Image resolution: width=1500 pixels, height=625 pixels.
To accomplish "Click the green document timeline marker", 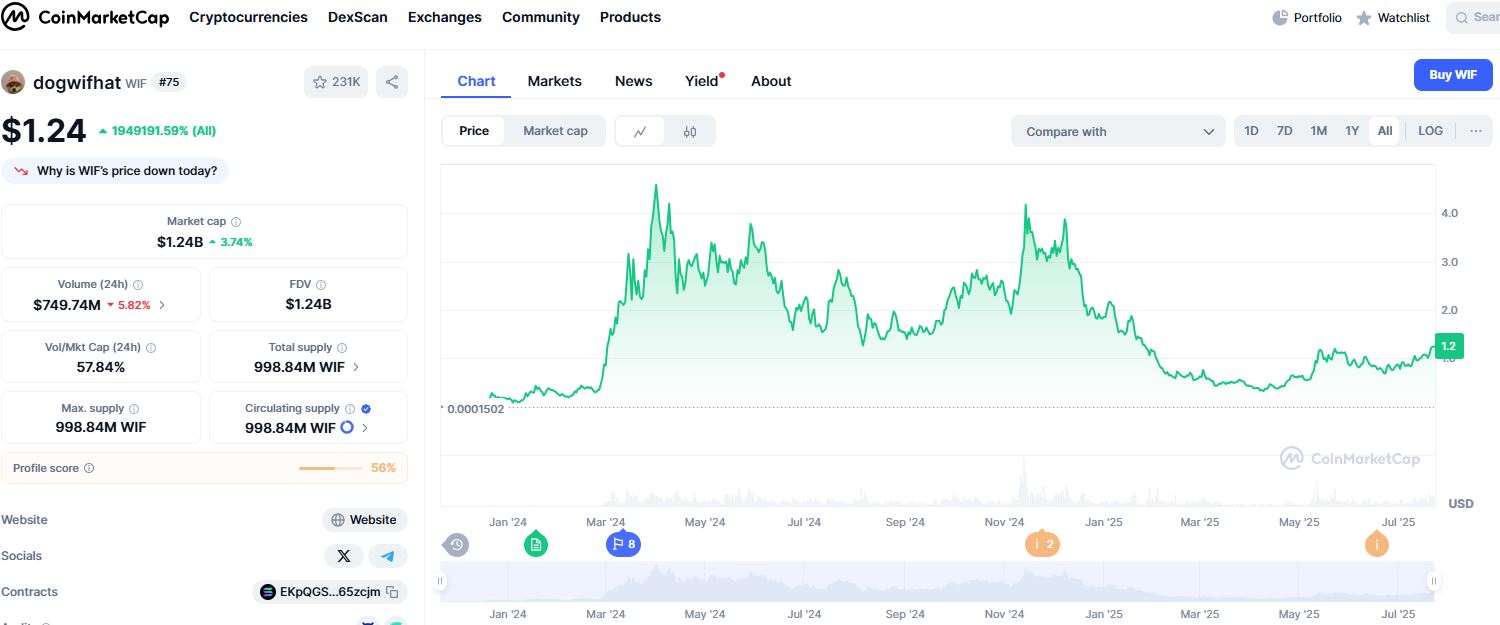I will [x=536, y=545].
